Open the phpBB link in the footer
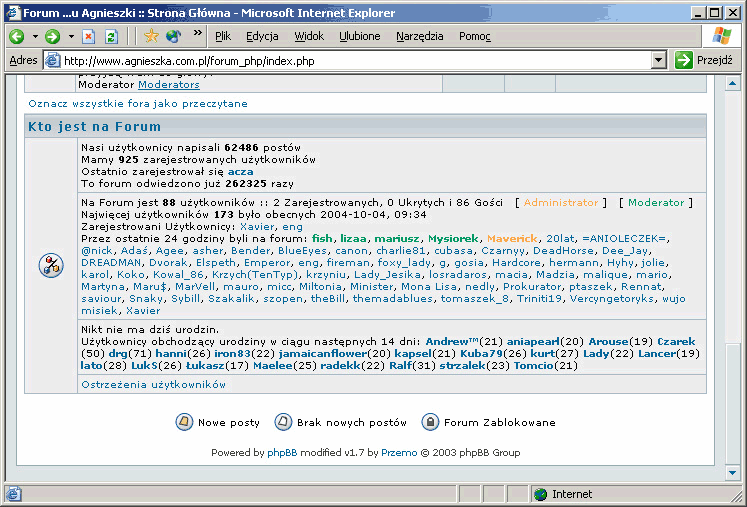Screen dimensions: 747x507 tap(282, 453)
